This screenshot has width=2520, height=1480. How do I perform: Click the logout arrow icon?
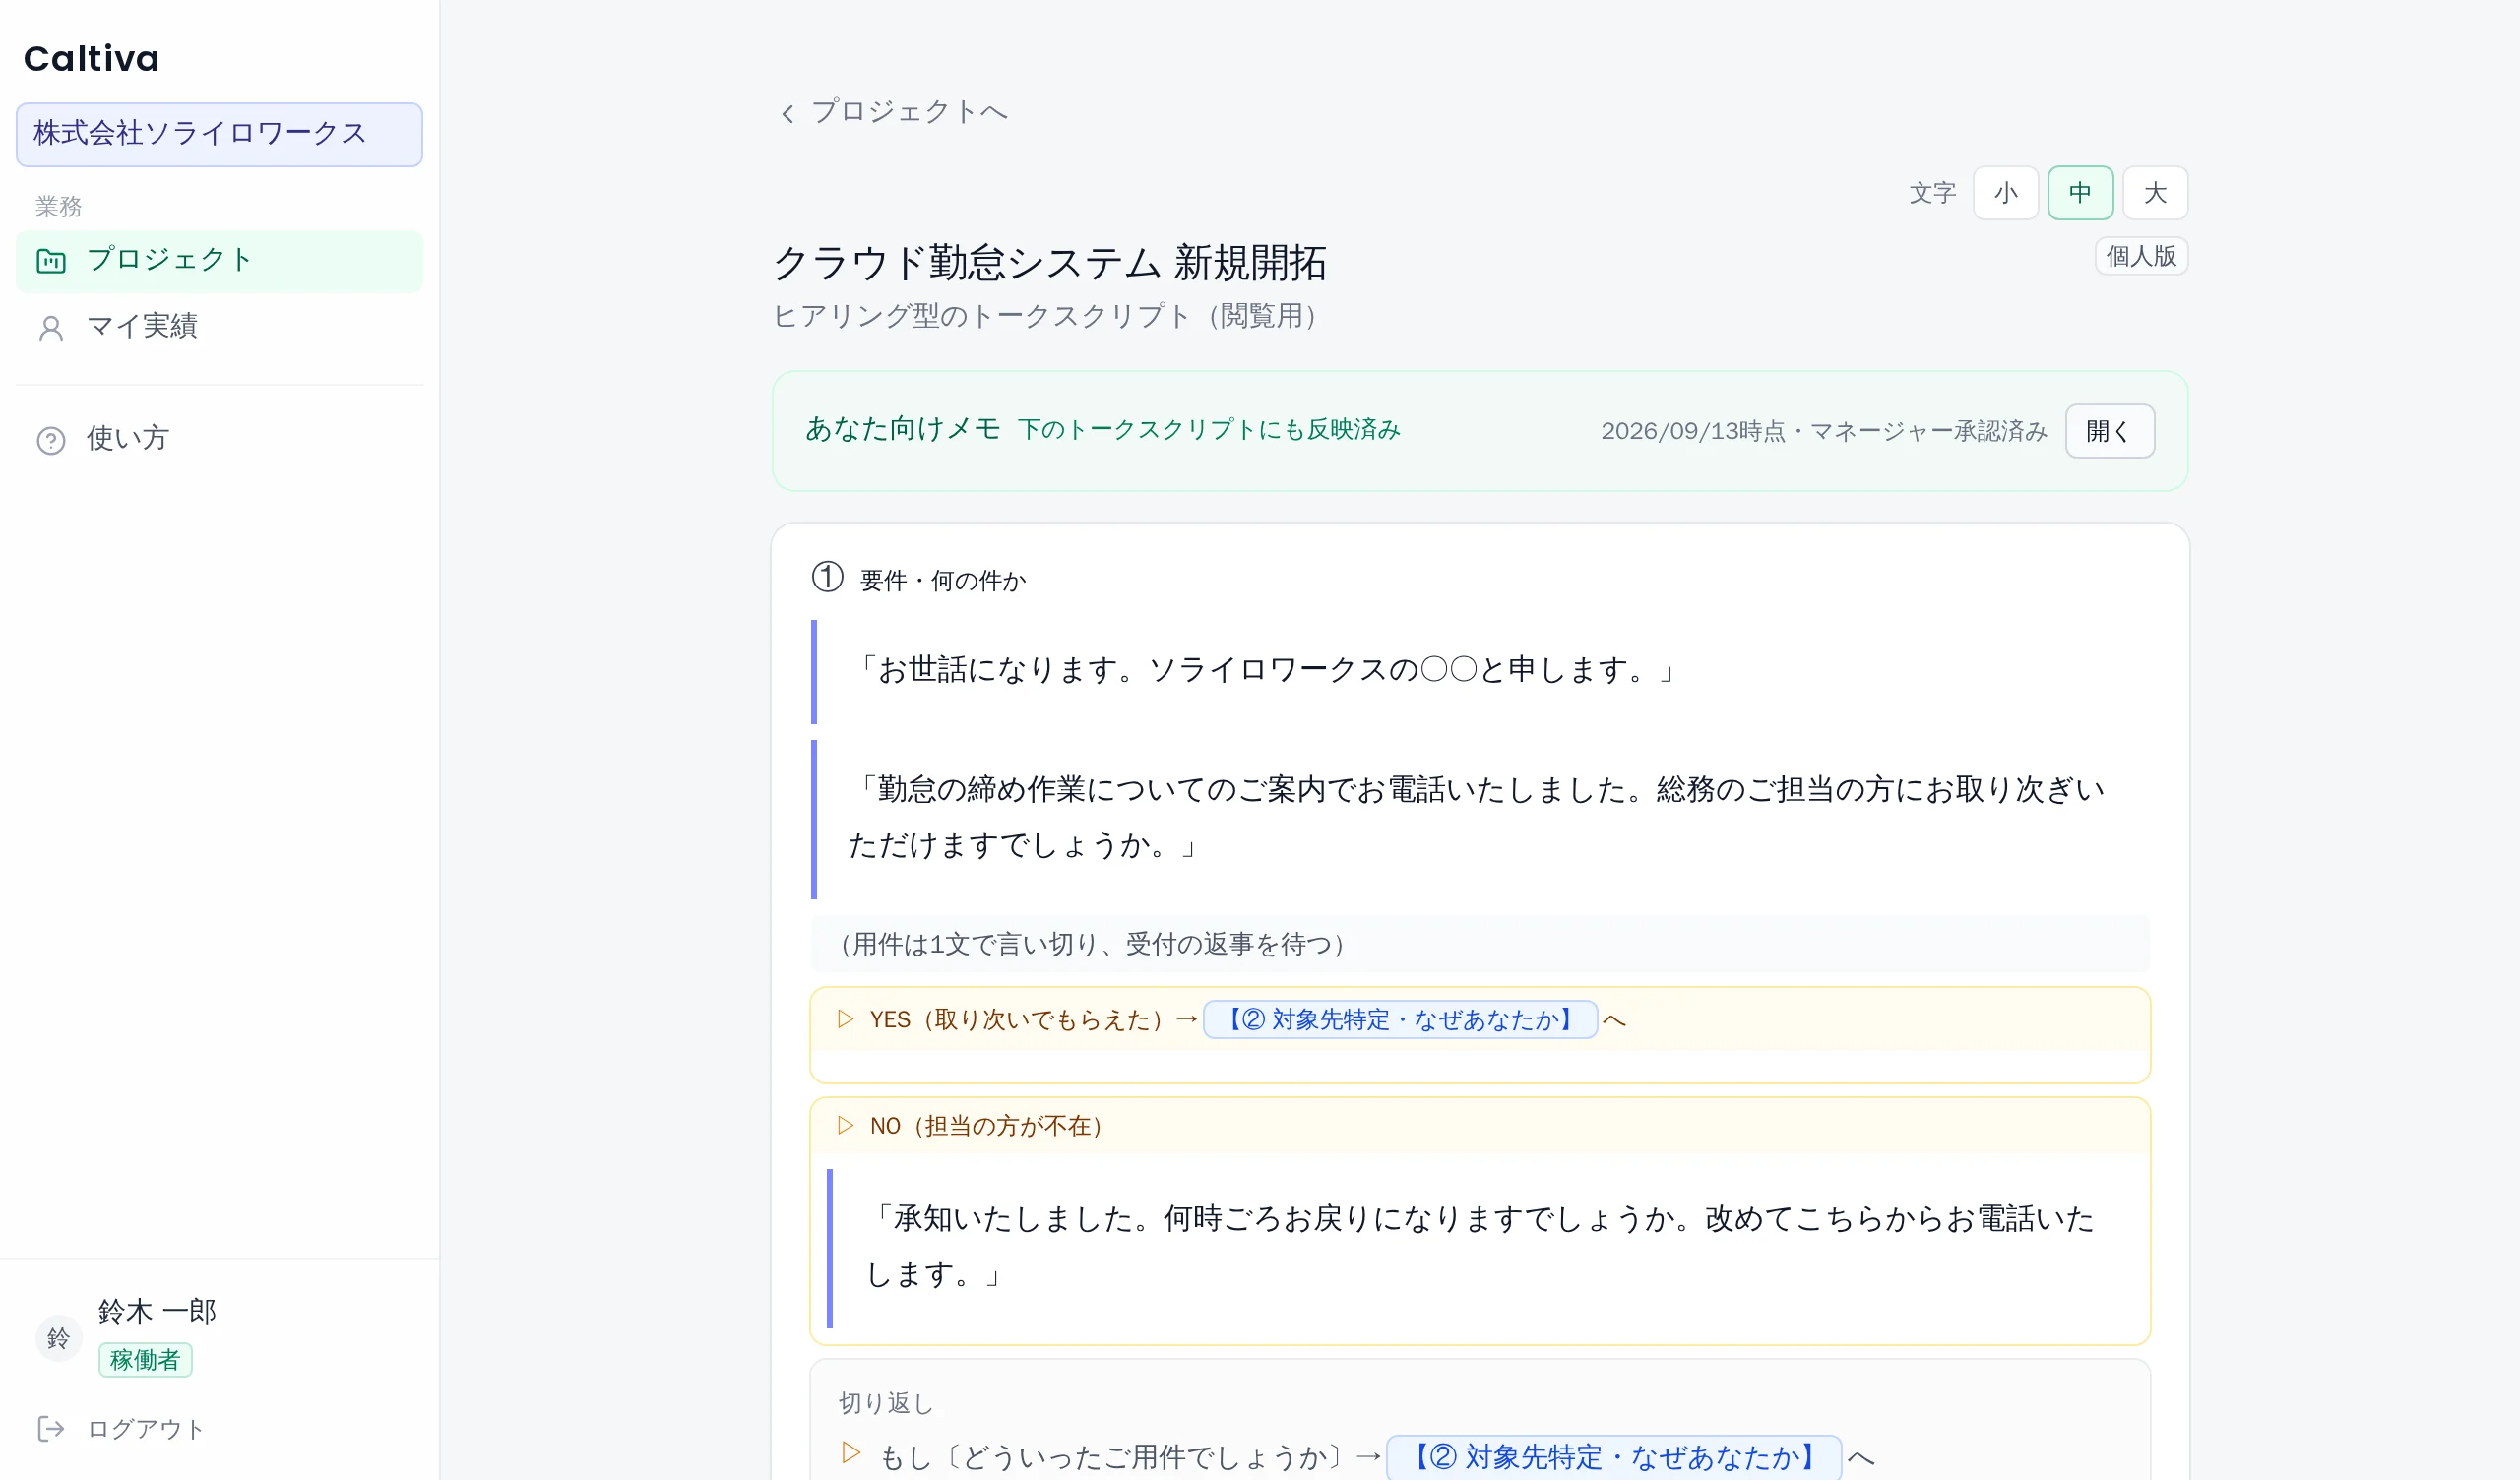[x=51, y=1429]
